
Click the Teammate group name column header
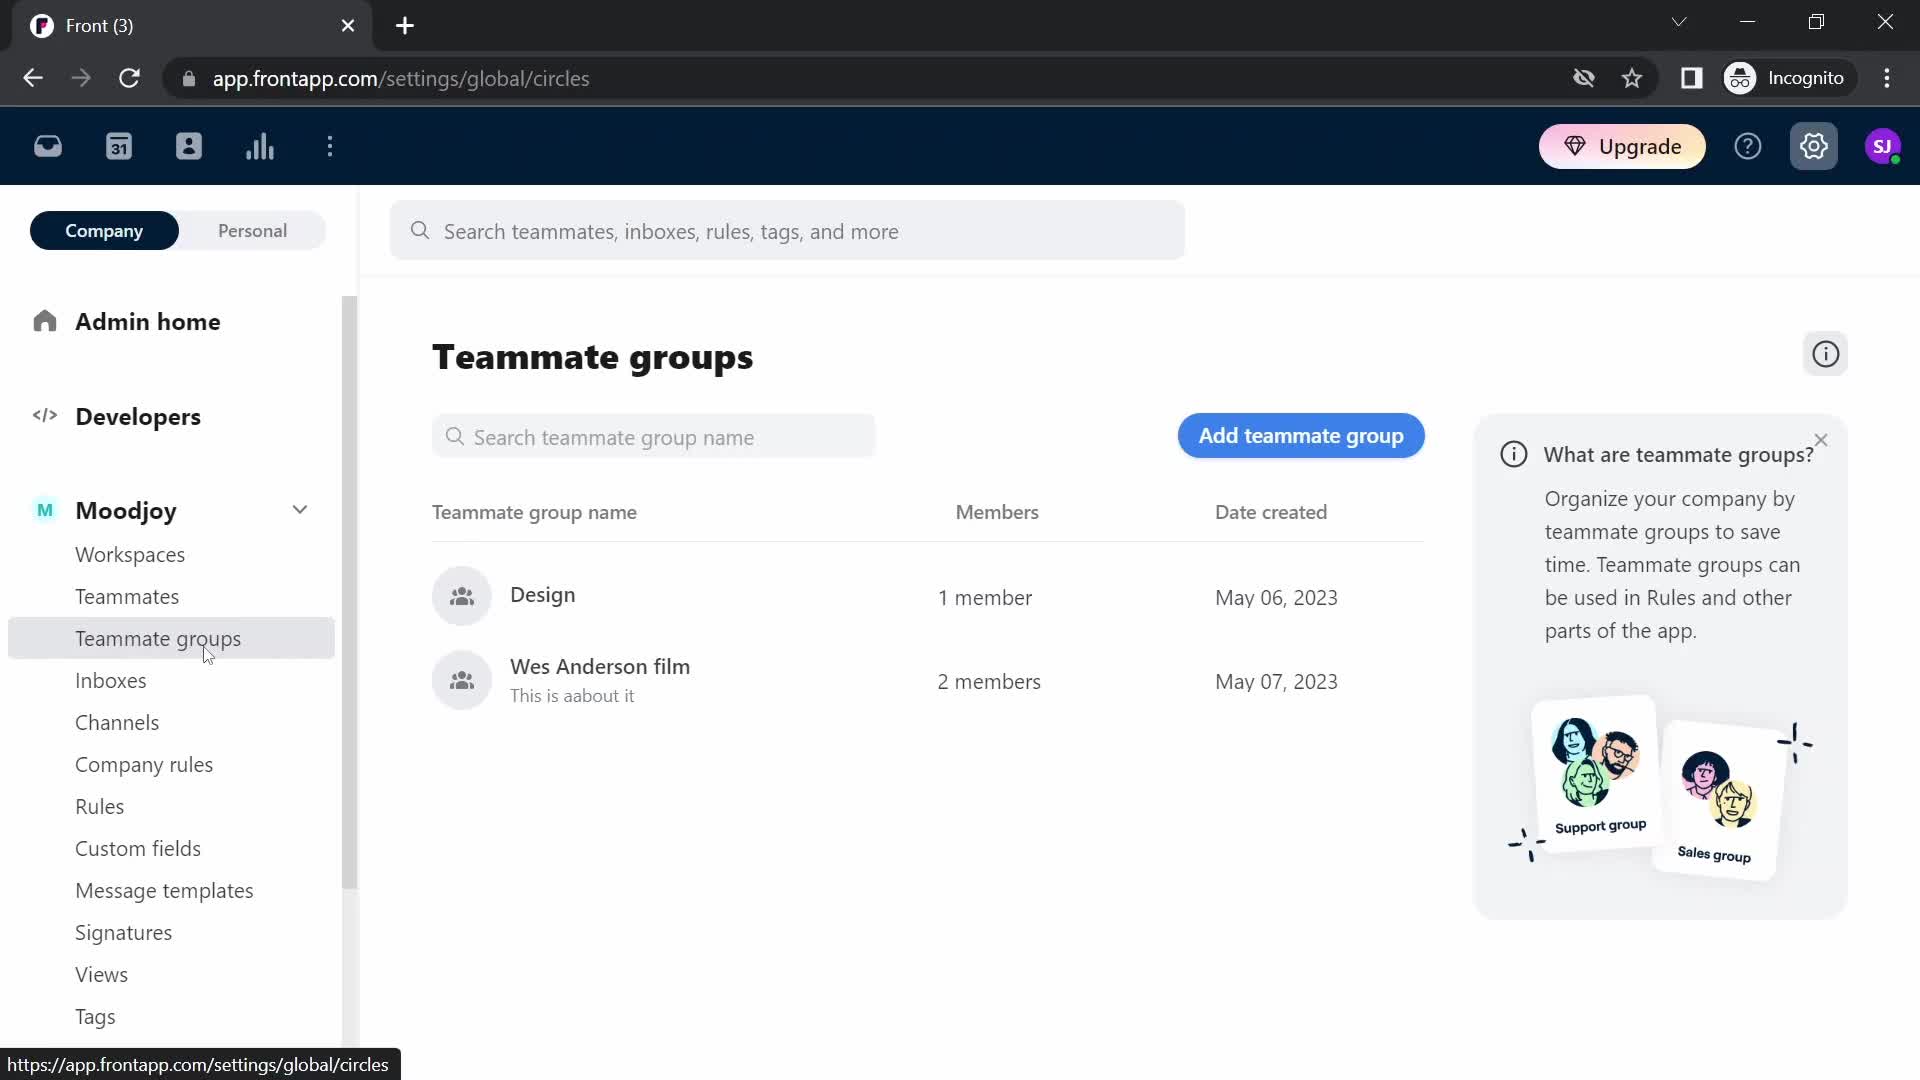pyautogui.click(x=534, y=512)
